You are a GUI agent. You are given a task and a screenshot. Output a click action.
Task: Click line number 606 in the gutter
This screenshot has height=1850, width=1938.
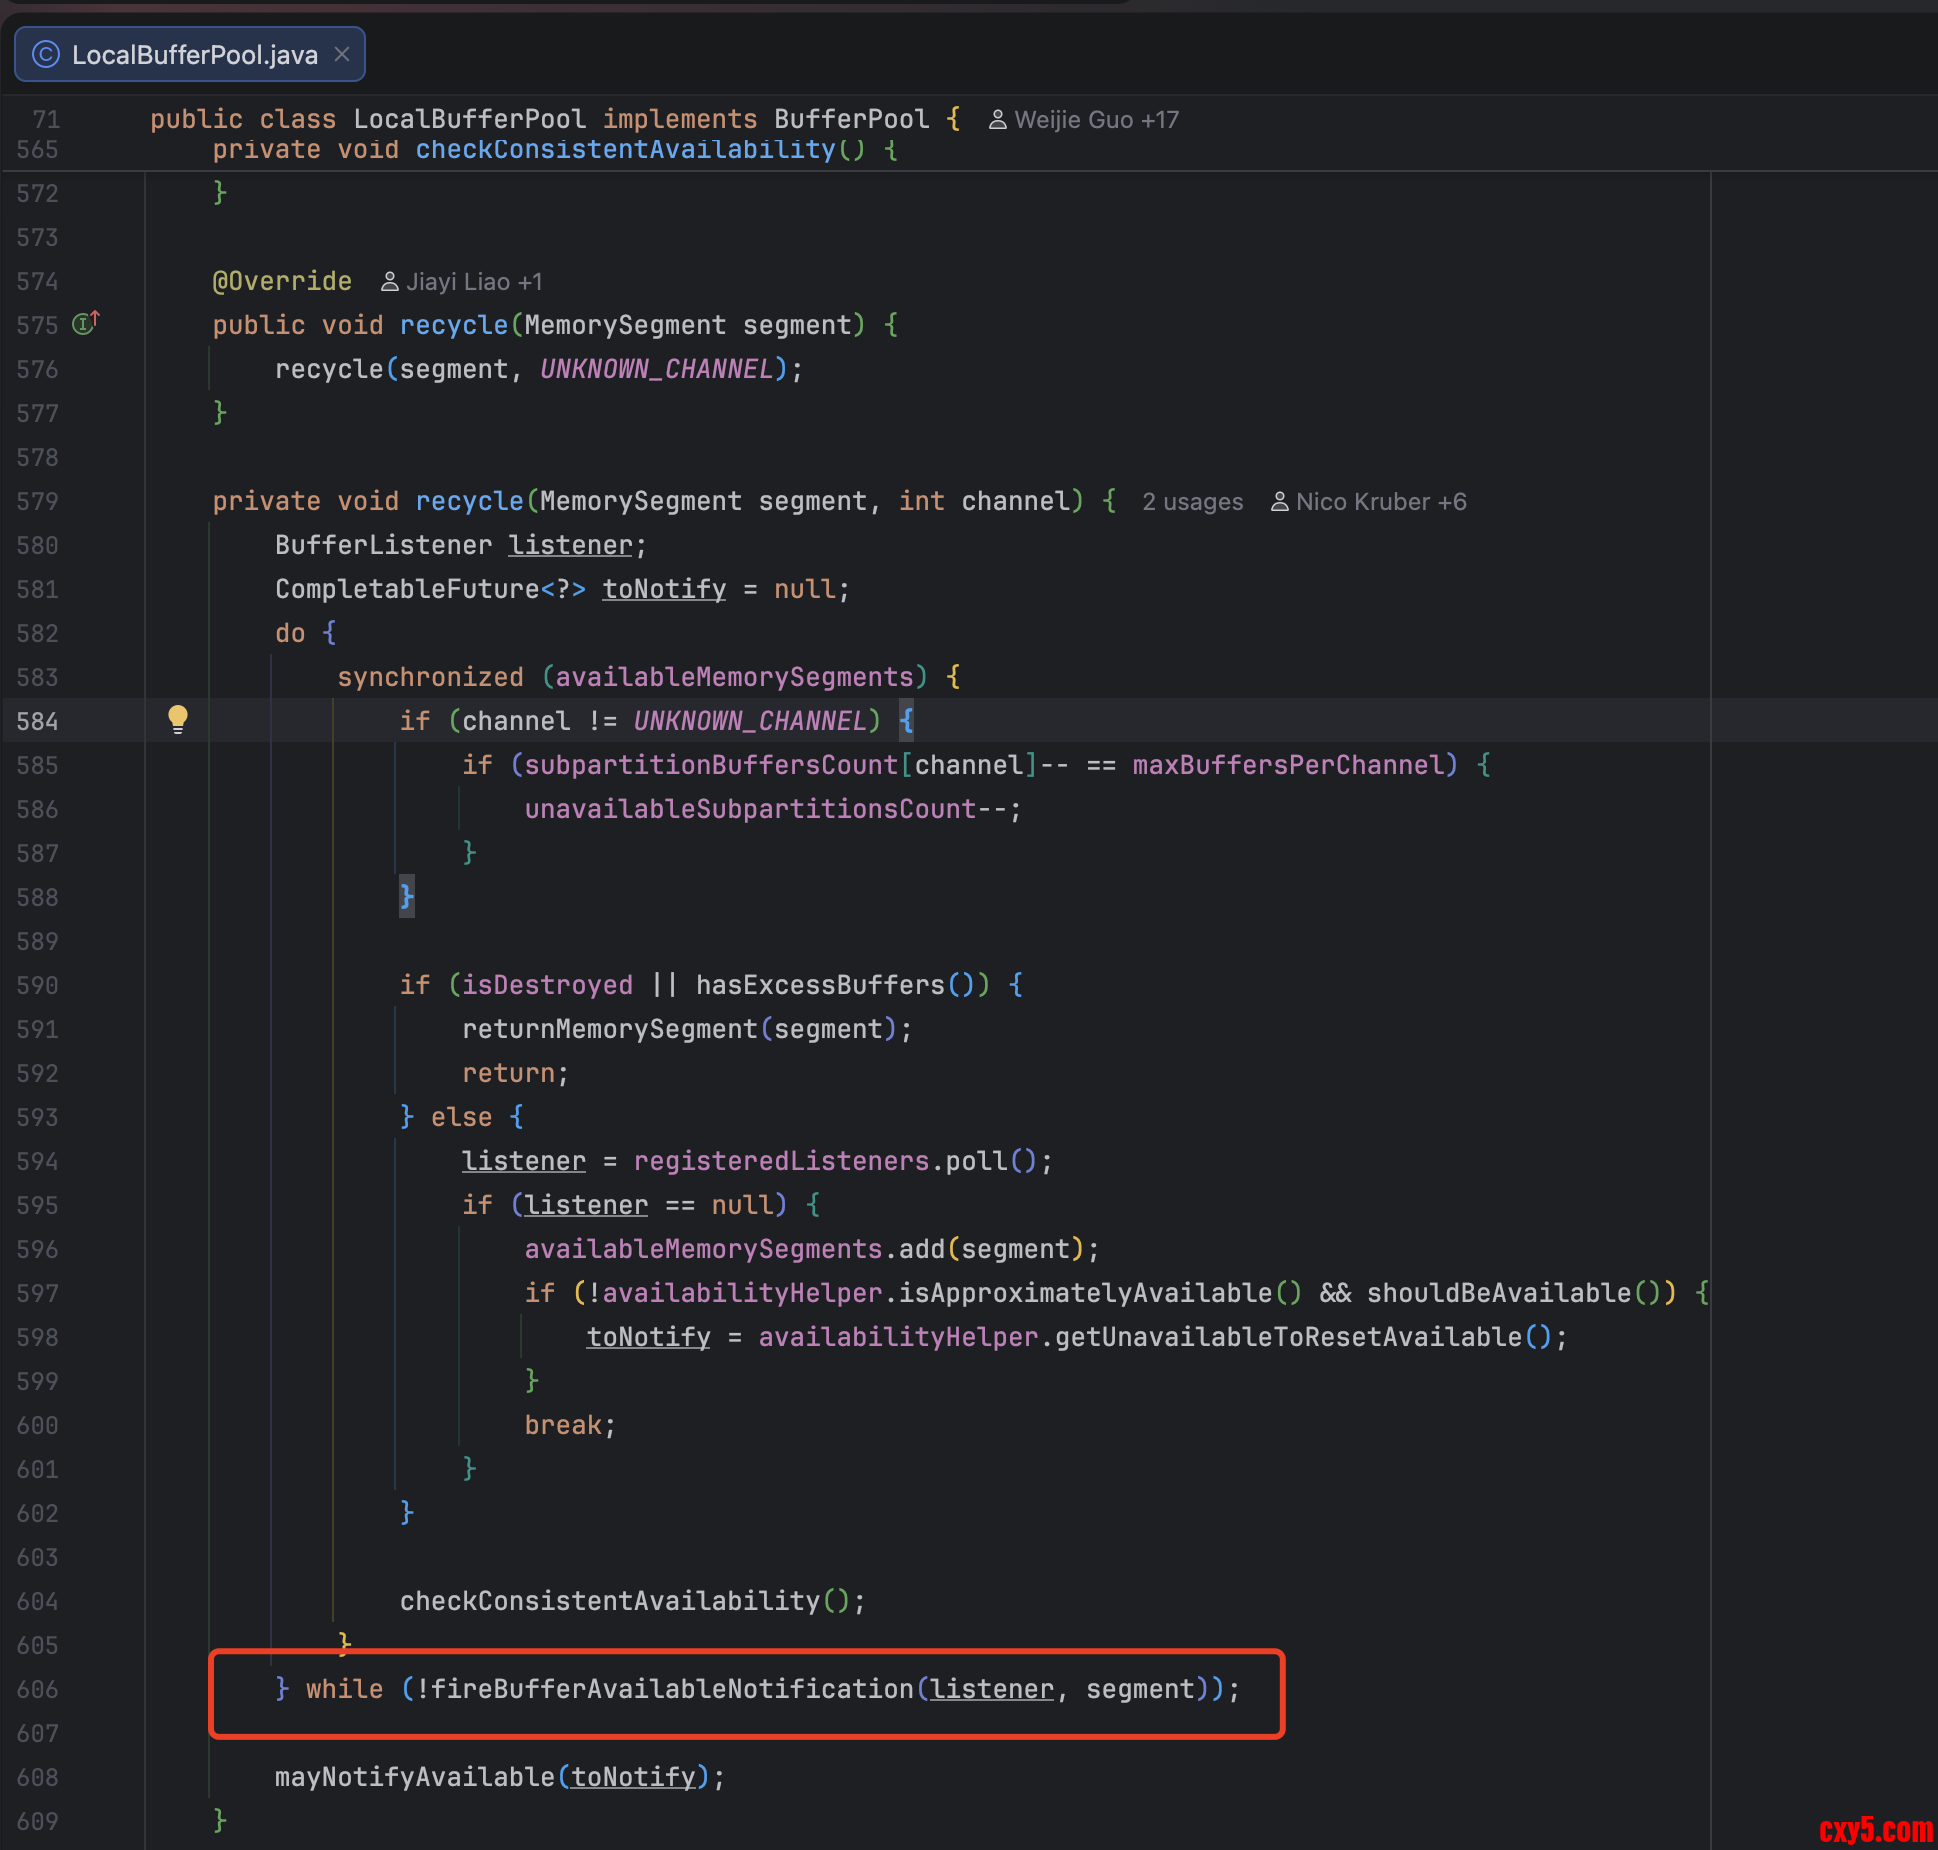38,1689
